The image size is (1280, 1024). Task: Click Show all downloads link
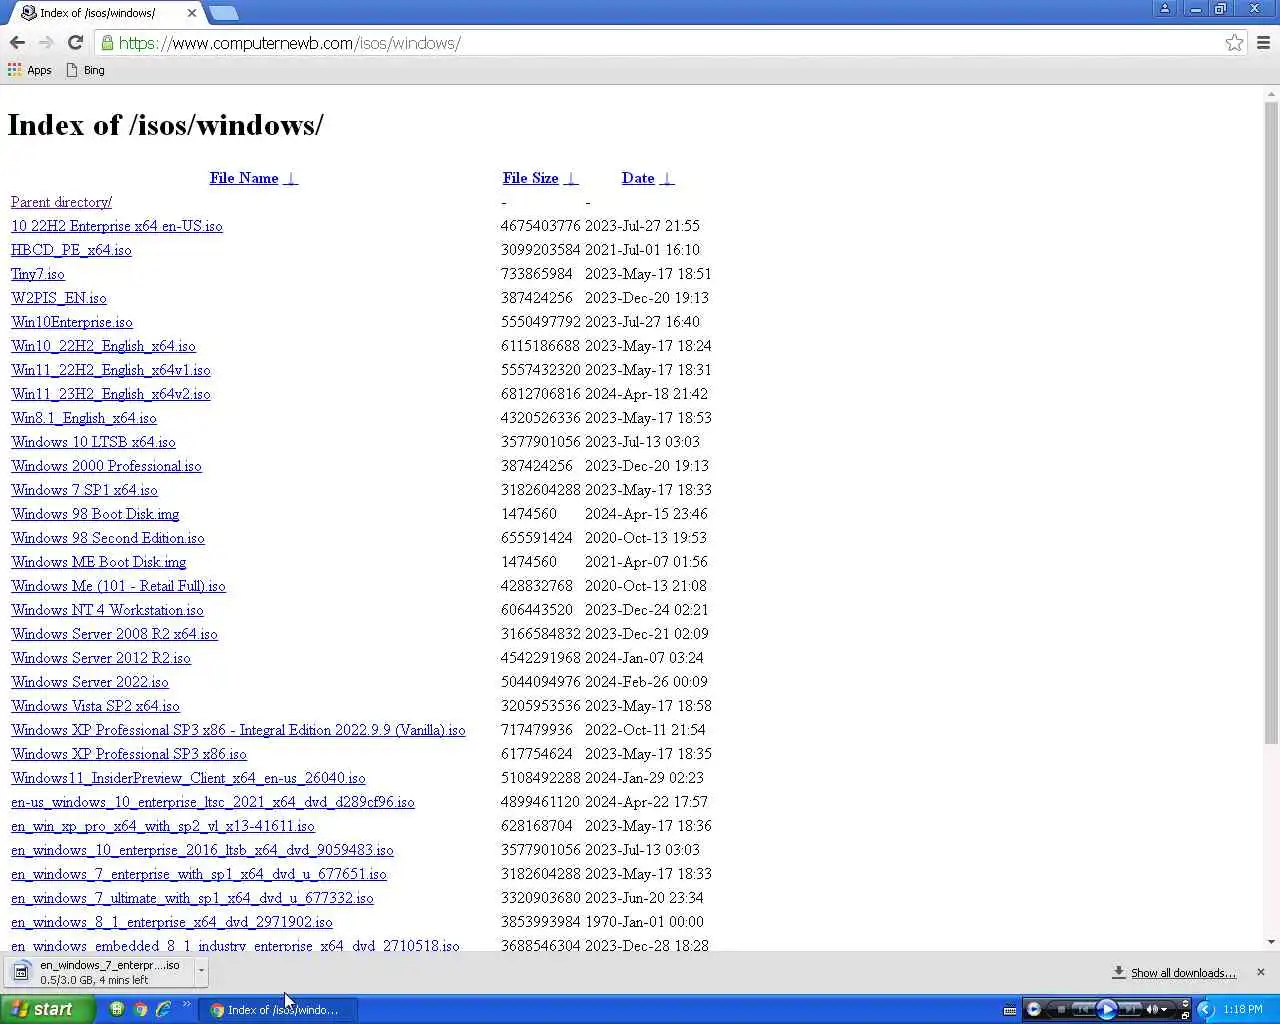pos(1183,973)
